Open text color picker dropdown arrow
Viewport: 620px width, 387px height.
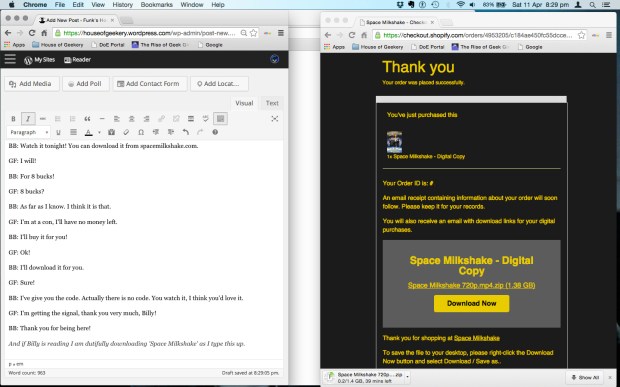[99, 132]
